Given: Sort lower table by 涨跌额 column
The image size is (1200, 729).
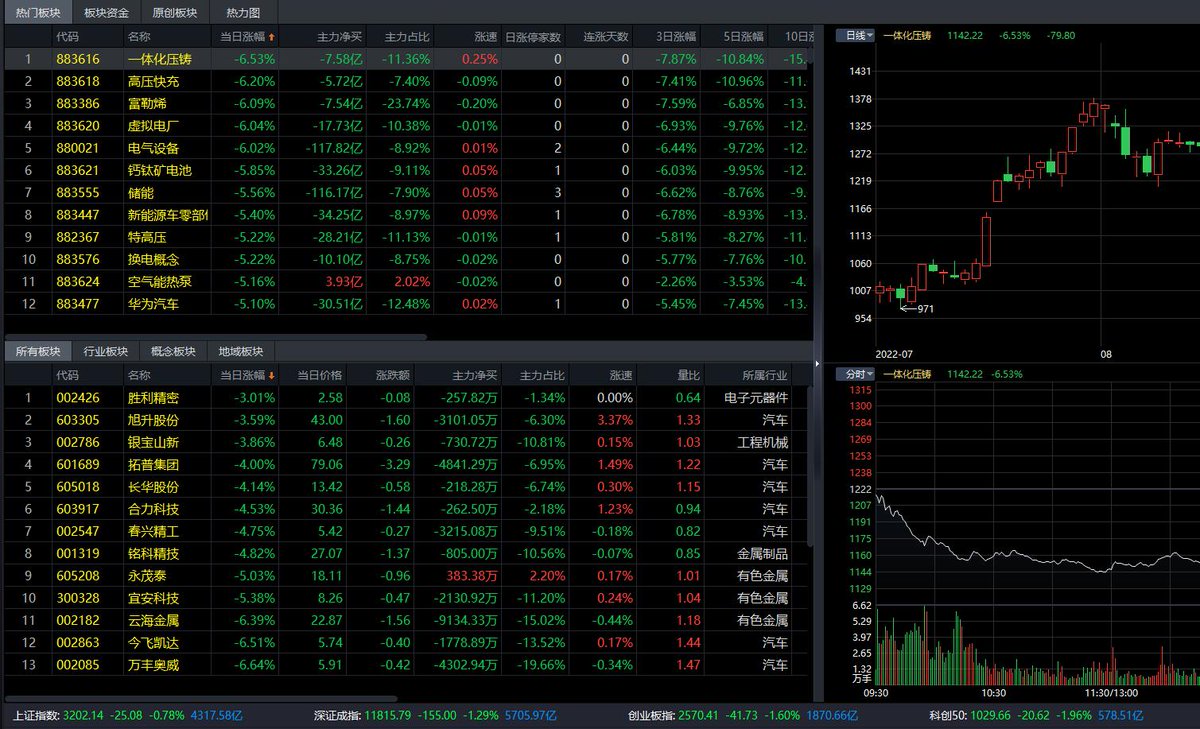Looking at the screenshot, I should click(393, 376).
